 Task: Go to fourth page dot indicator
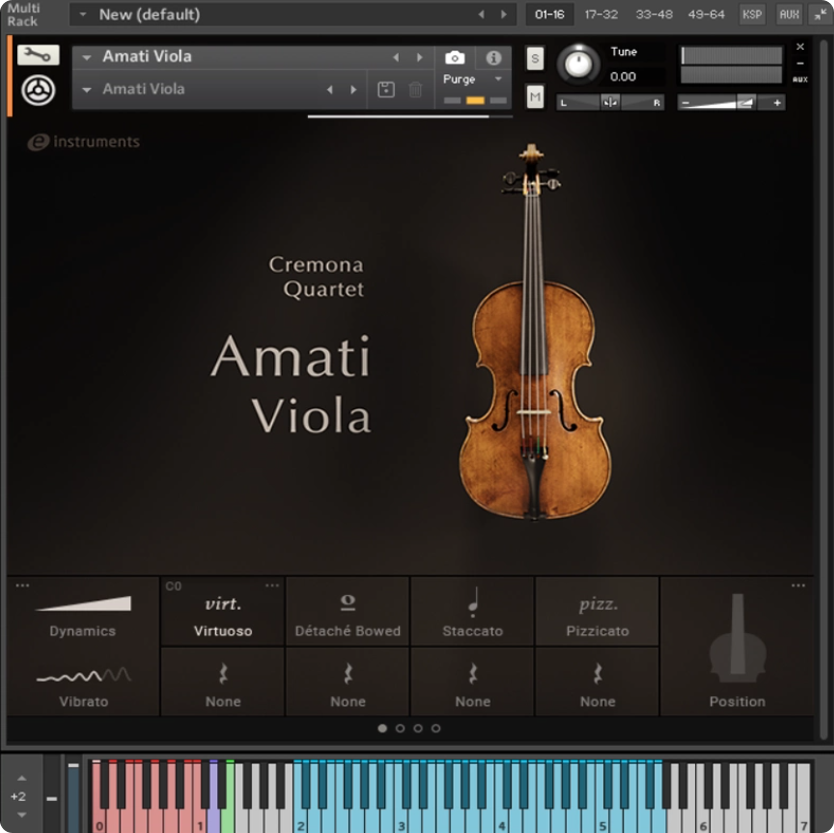tap(436, 728)
